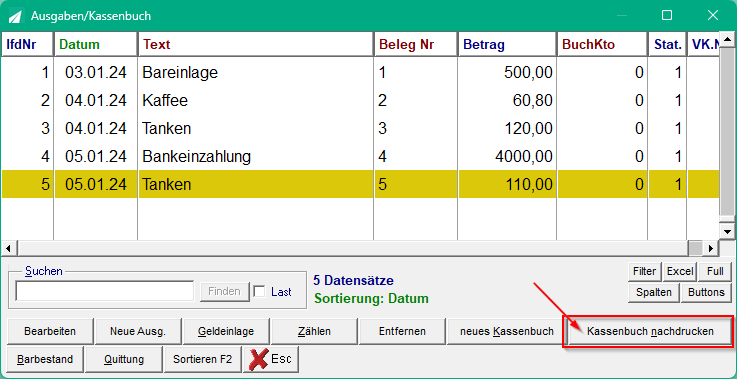Click date 04.01.24 in Kaffee row

(x=96, y=101)
